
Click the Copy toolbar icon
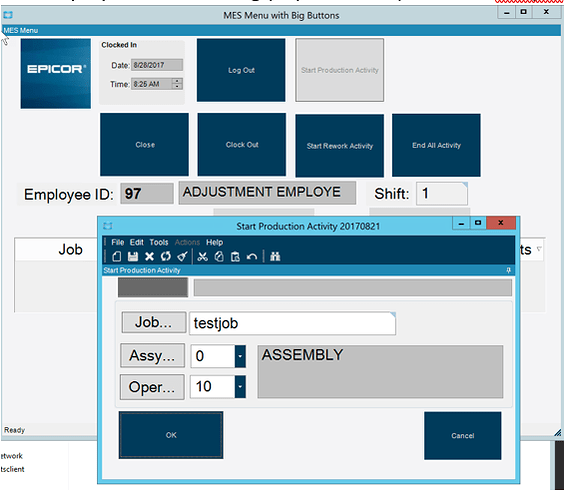tap(219, 256)
